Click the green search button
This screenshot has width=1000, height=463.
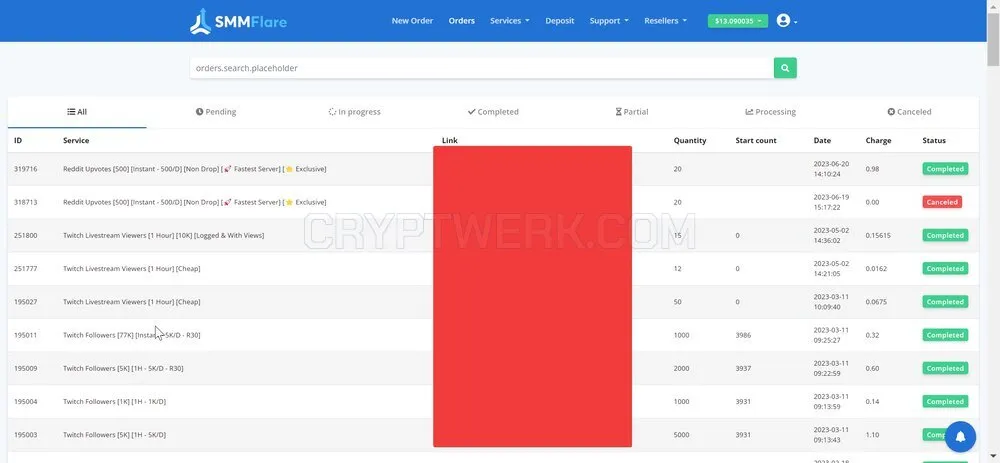785,68
